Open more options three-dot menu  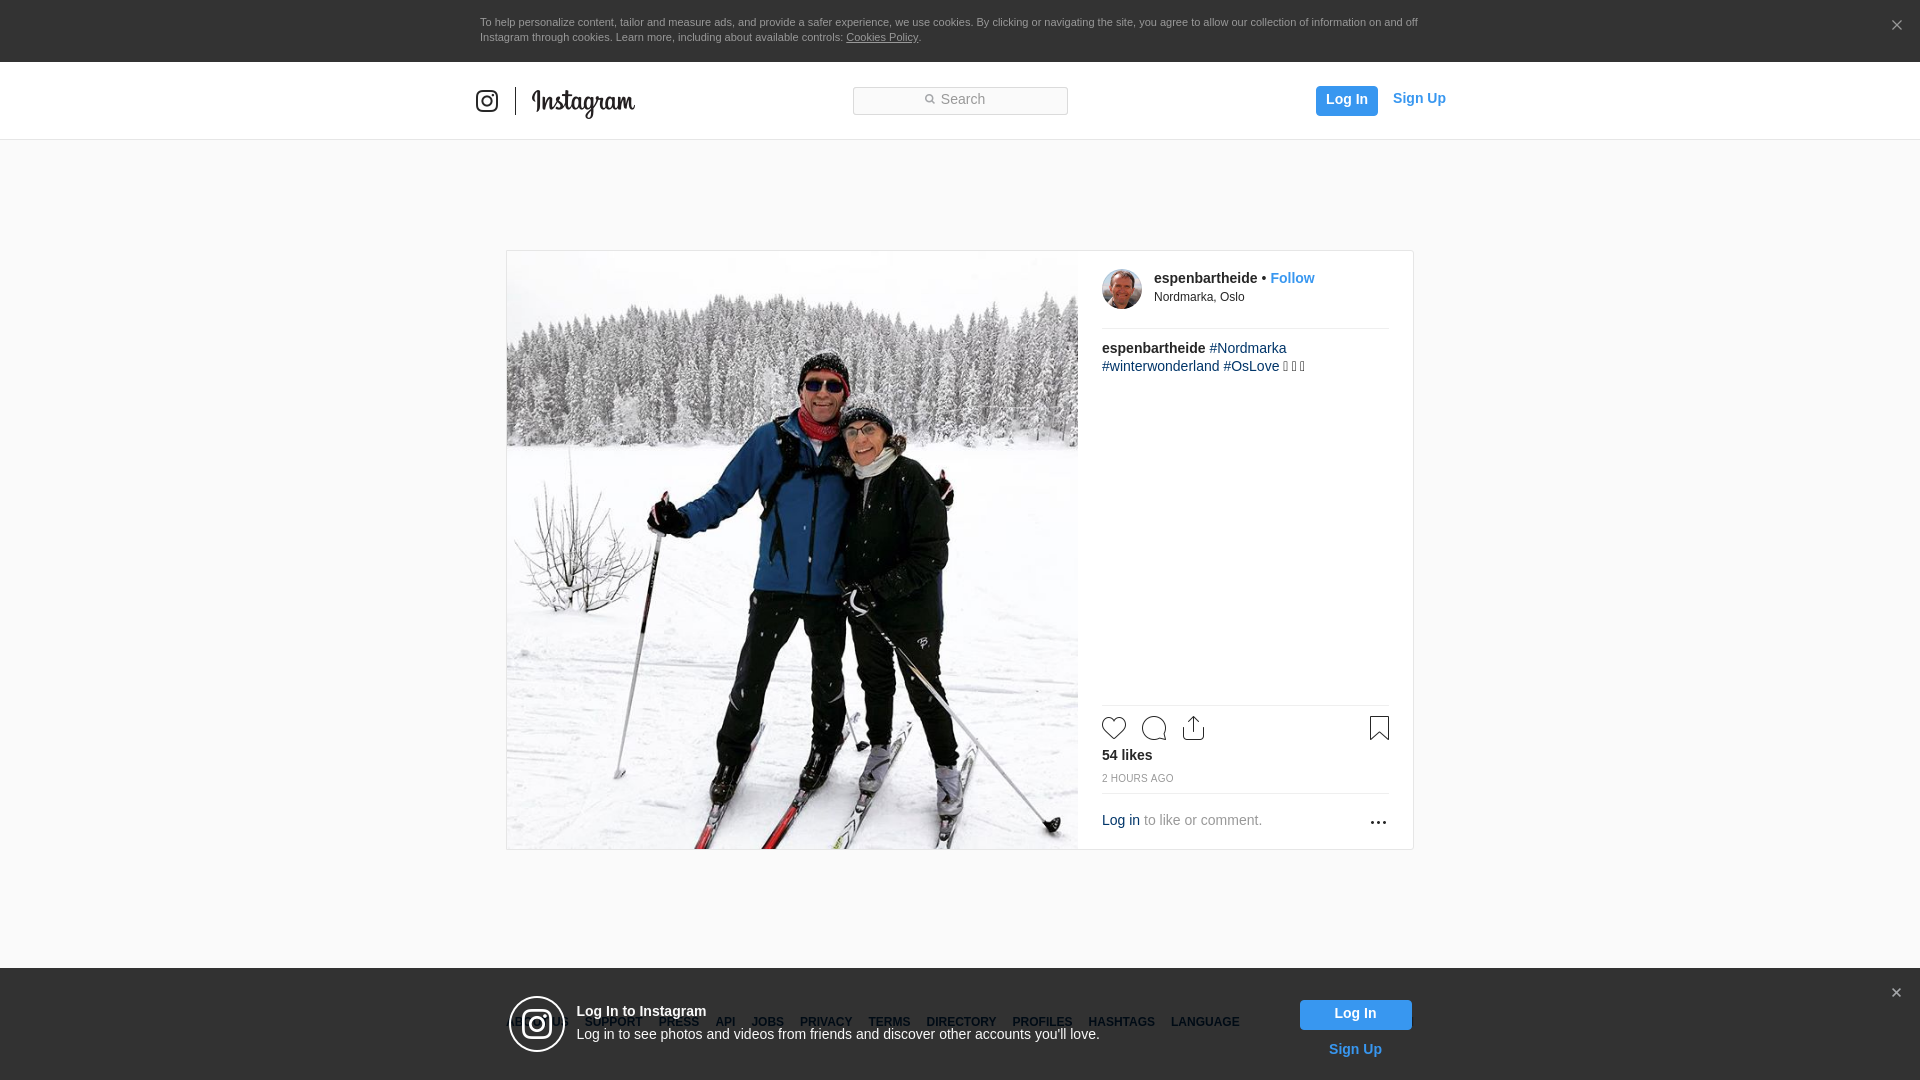[1378, 822]
